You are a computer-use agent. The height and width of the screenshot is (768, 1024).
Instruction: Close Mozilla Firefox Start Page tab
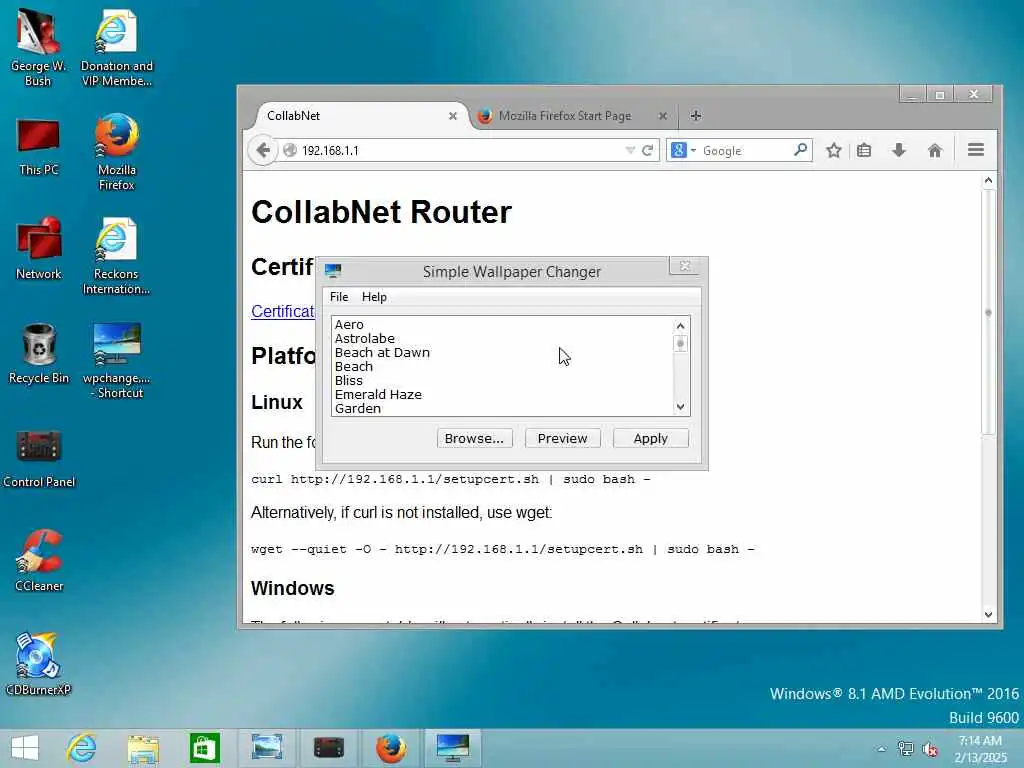click(663, 116)
